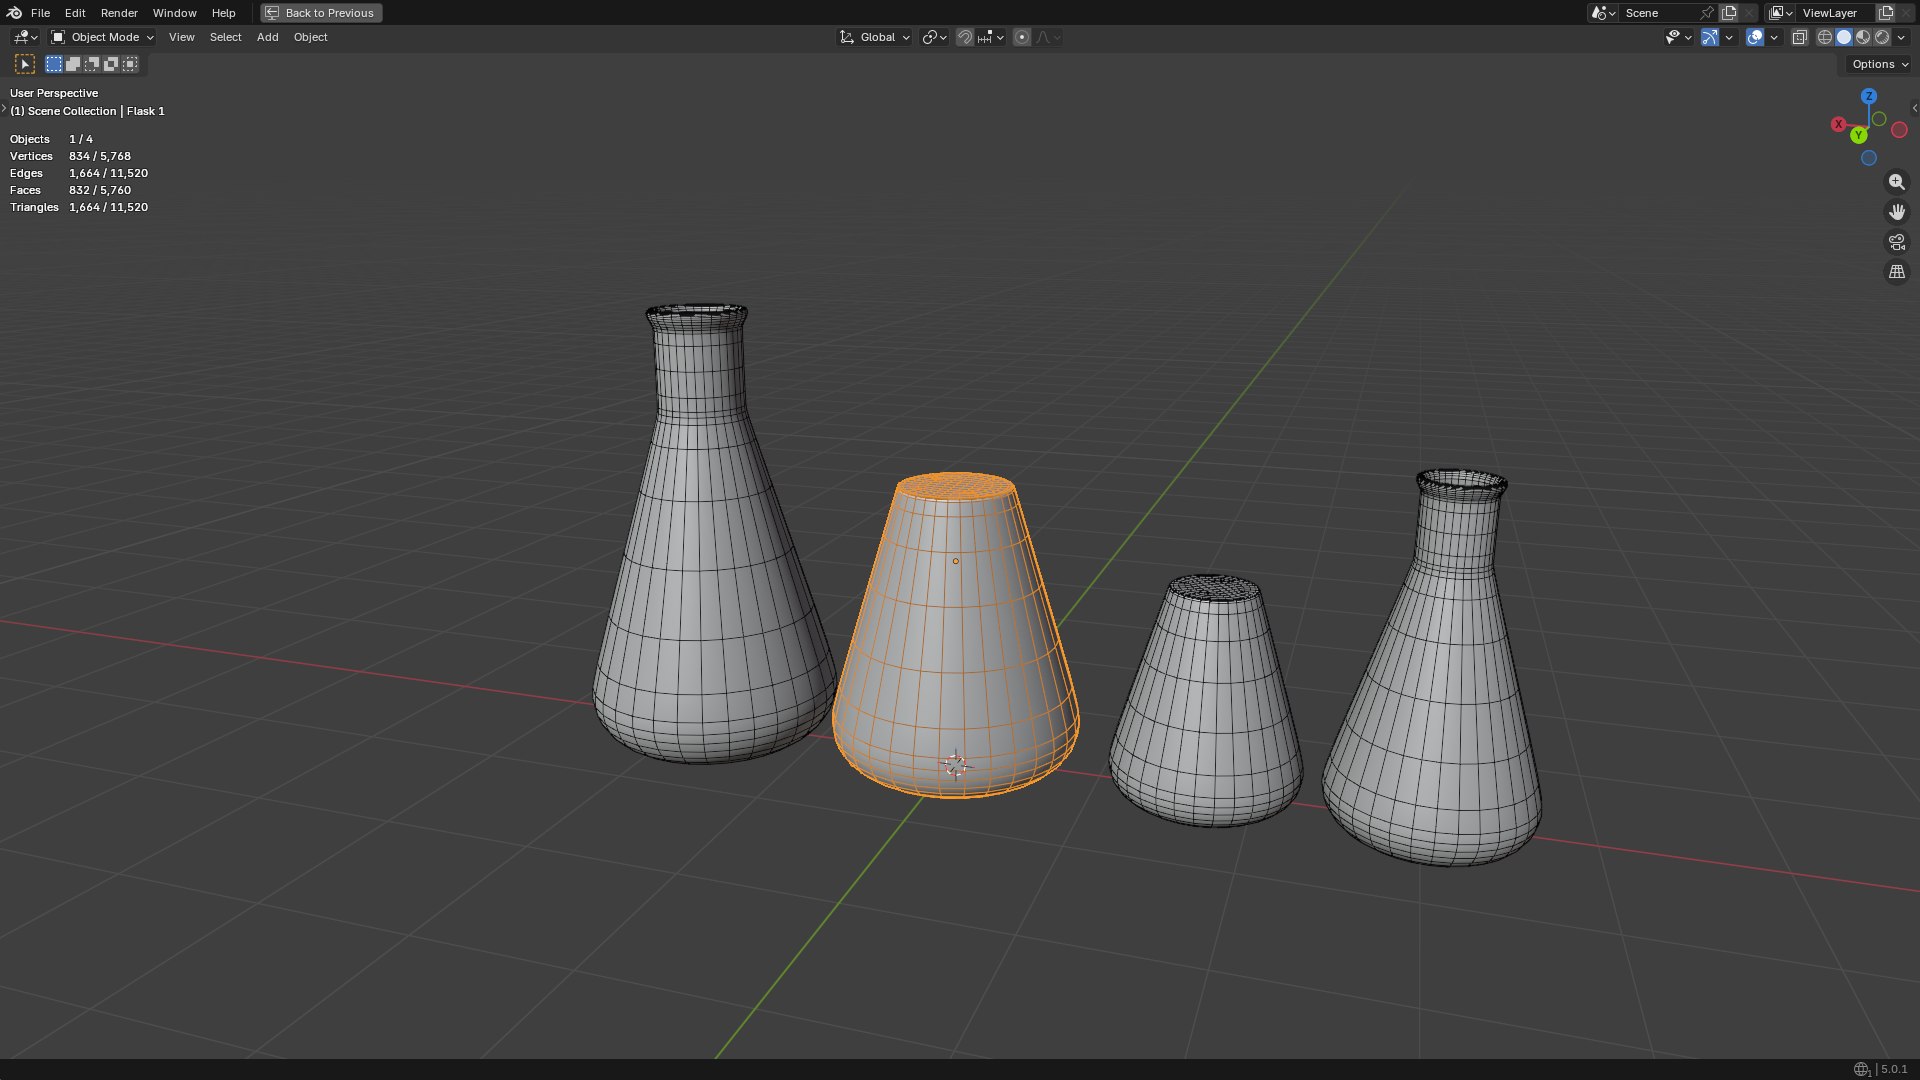This screenshot has height=1080, width=1920.
Task: Click the Add View Layer icon
Action: [1886, 13]
